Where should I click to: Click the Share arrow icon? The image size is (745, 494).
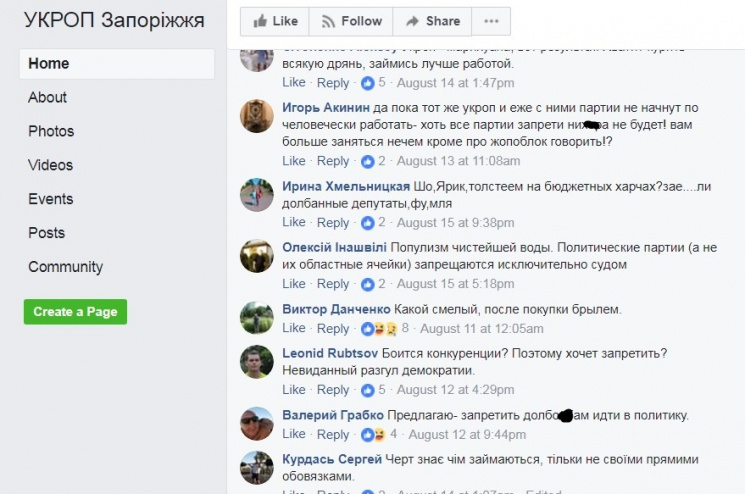(x=410, y=21)
